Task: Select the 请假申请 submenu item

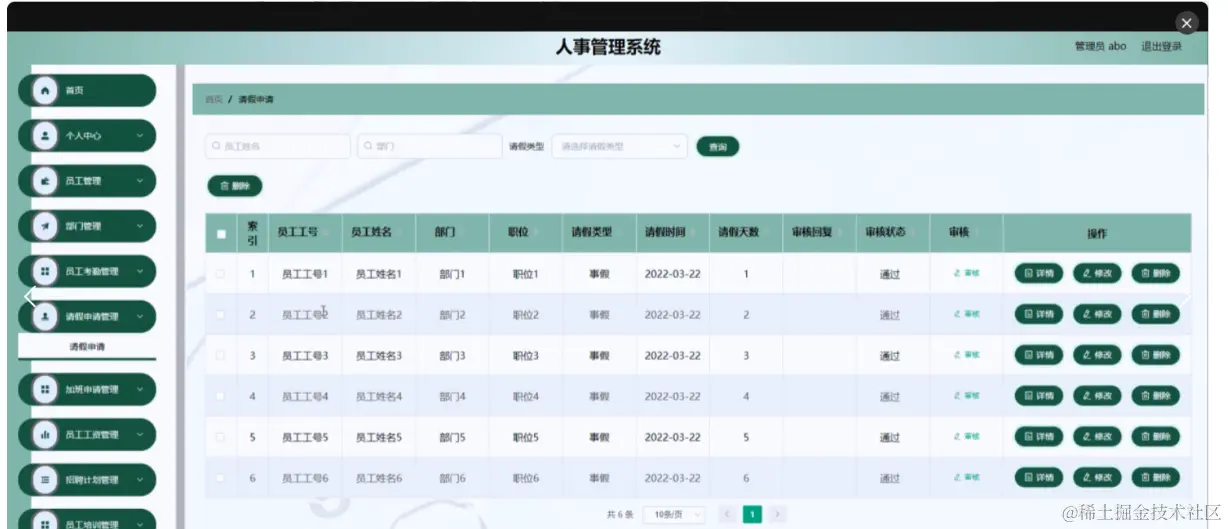Action: pyautogui.click(x=87, y=347)
